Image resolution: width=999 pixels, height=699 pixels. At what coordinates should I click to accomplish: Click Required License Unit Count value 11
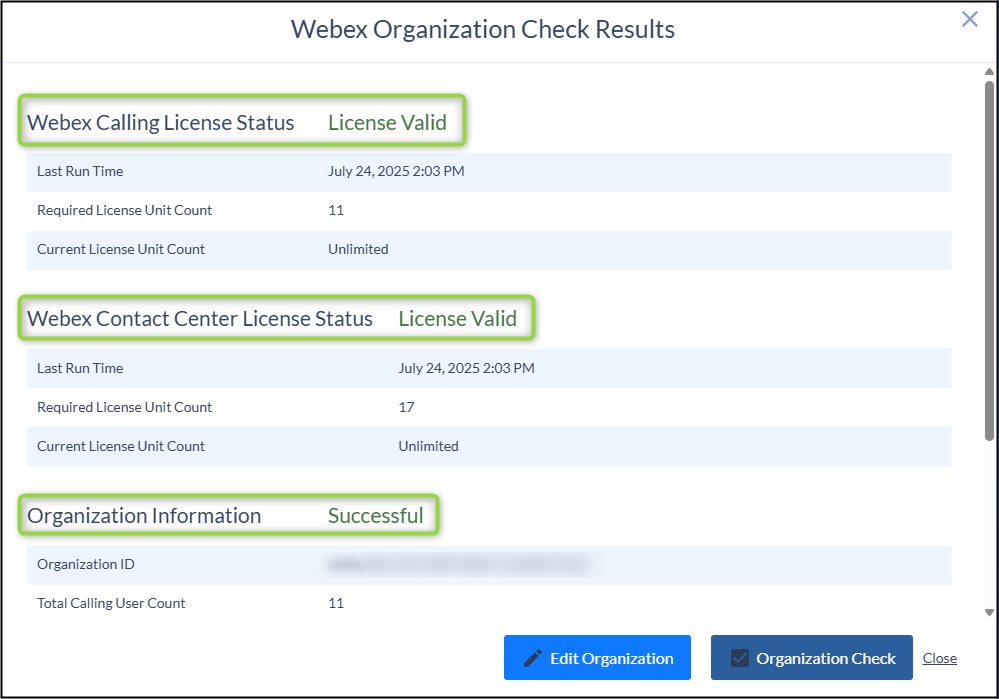(336, 210)
